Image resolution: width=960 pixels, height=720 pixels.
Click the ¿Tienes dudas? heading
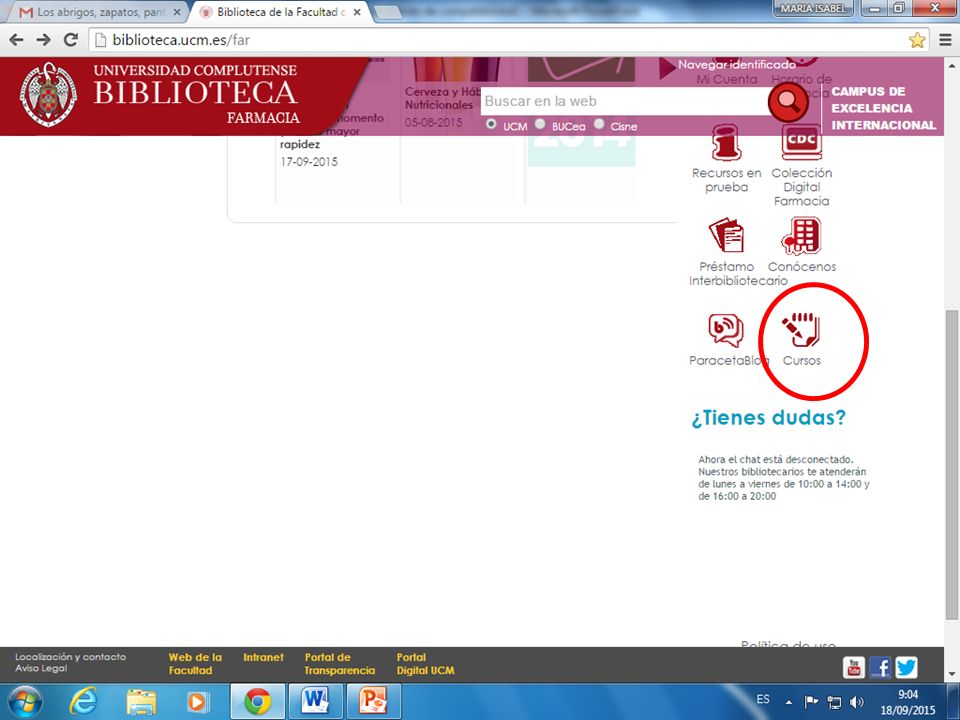tap(768, 418)
